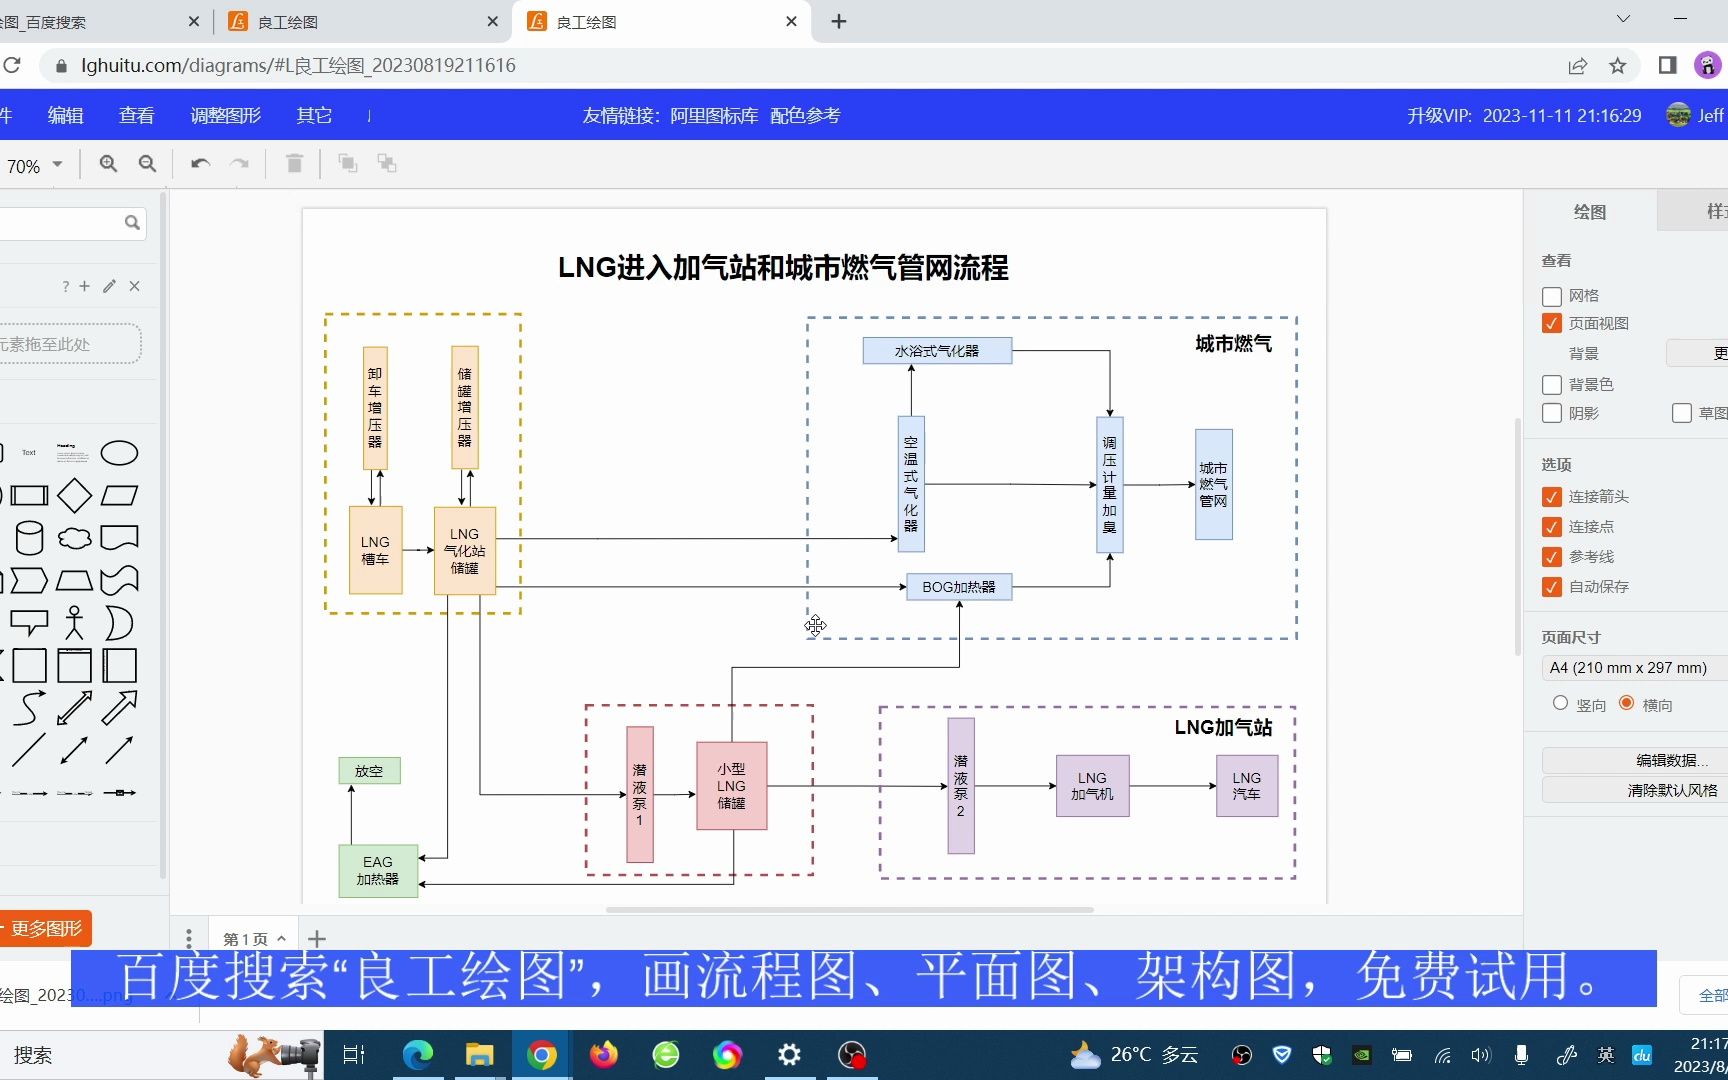Click the Redo icon in toolbar
Screen dimensions: 1728x1080
tap(239, 163)
